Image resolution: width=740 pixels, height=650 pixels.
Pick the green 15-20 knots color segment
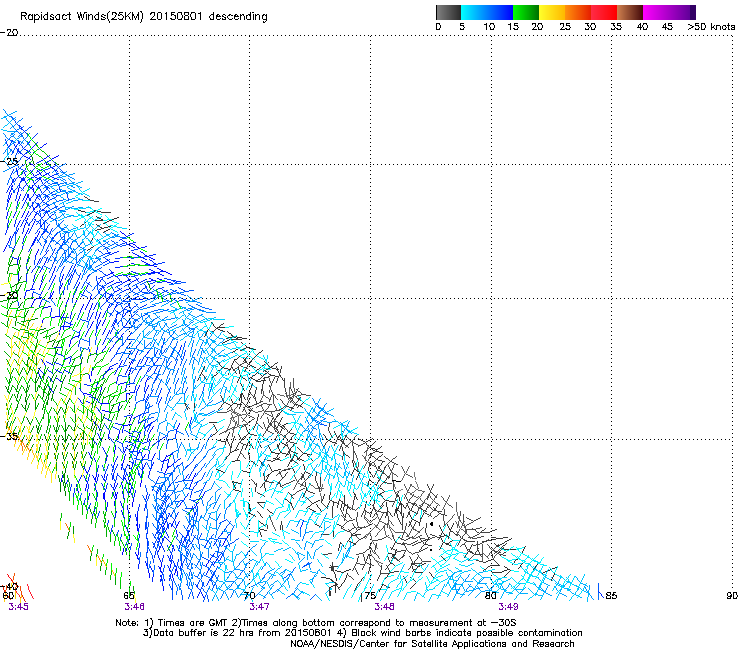[x=526, y=12]
